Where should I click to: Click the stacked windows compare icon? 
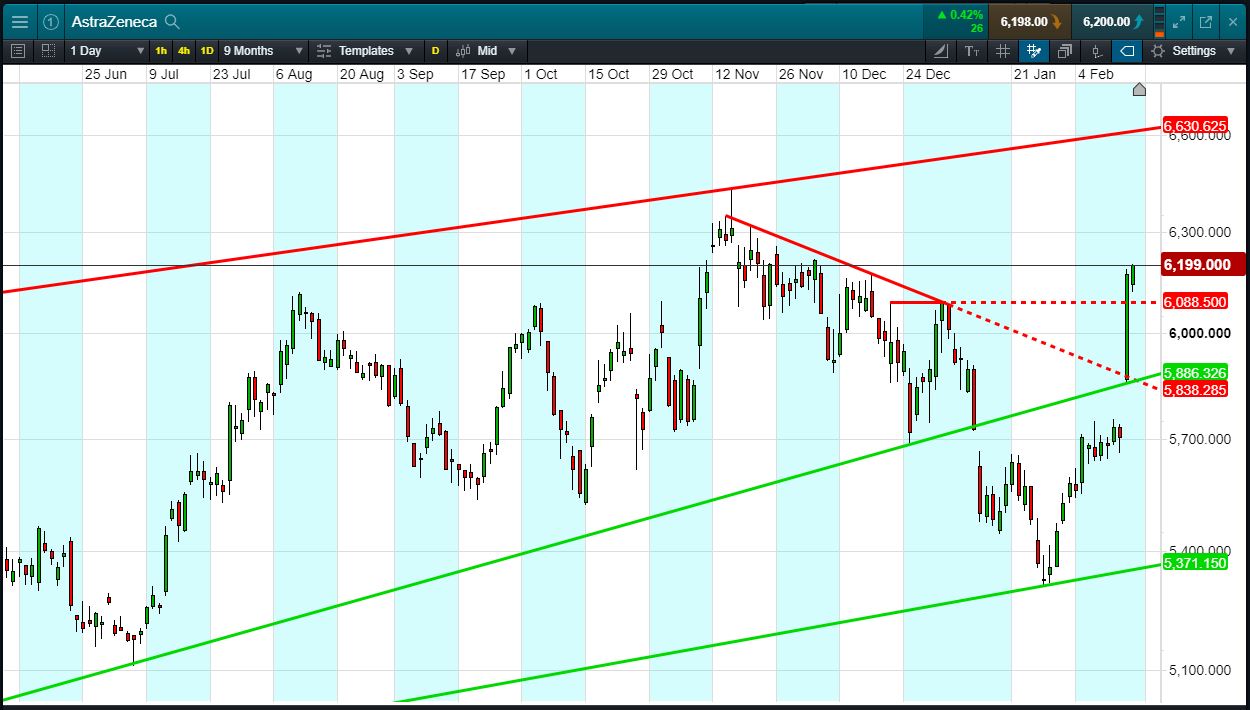pyautogui.click(x=1065, y=50)
